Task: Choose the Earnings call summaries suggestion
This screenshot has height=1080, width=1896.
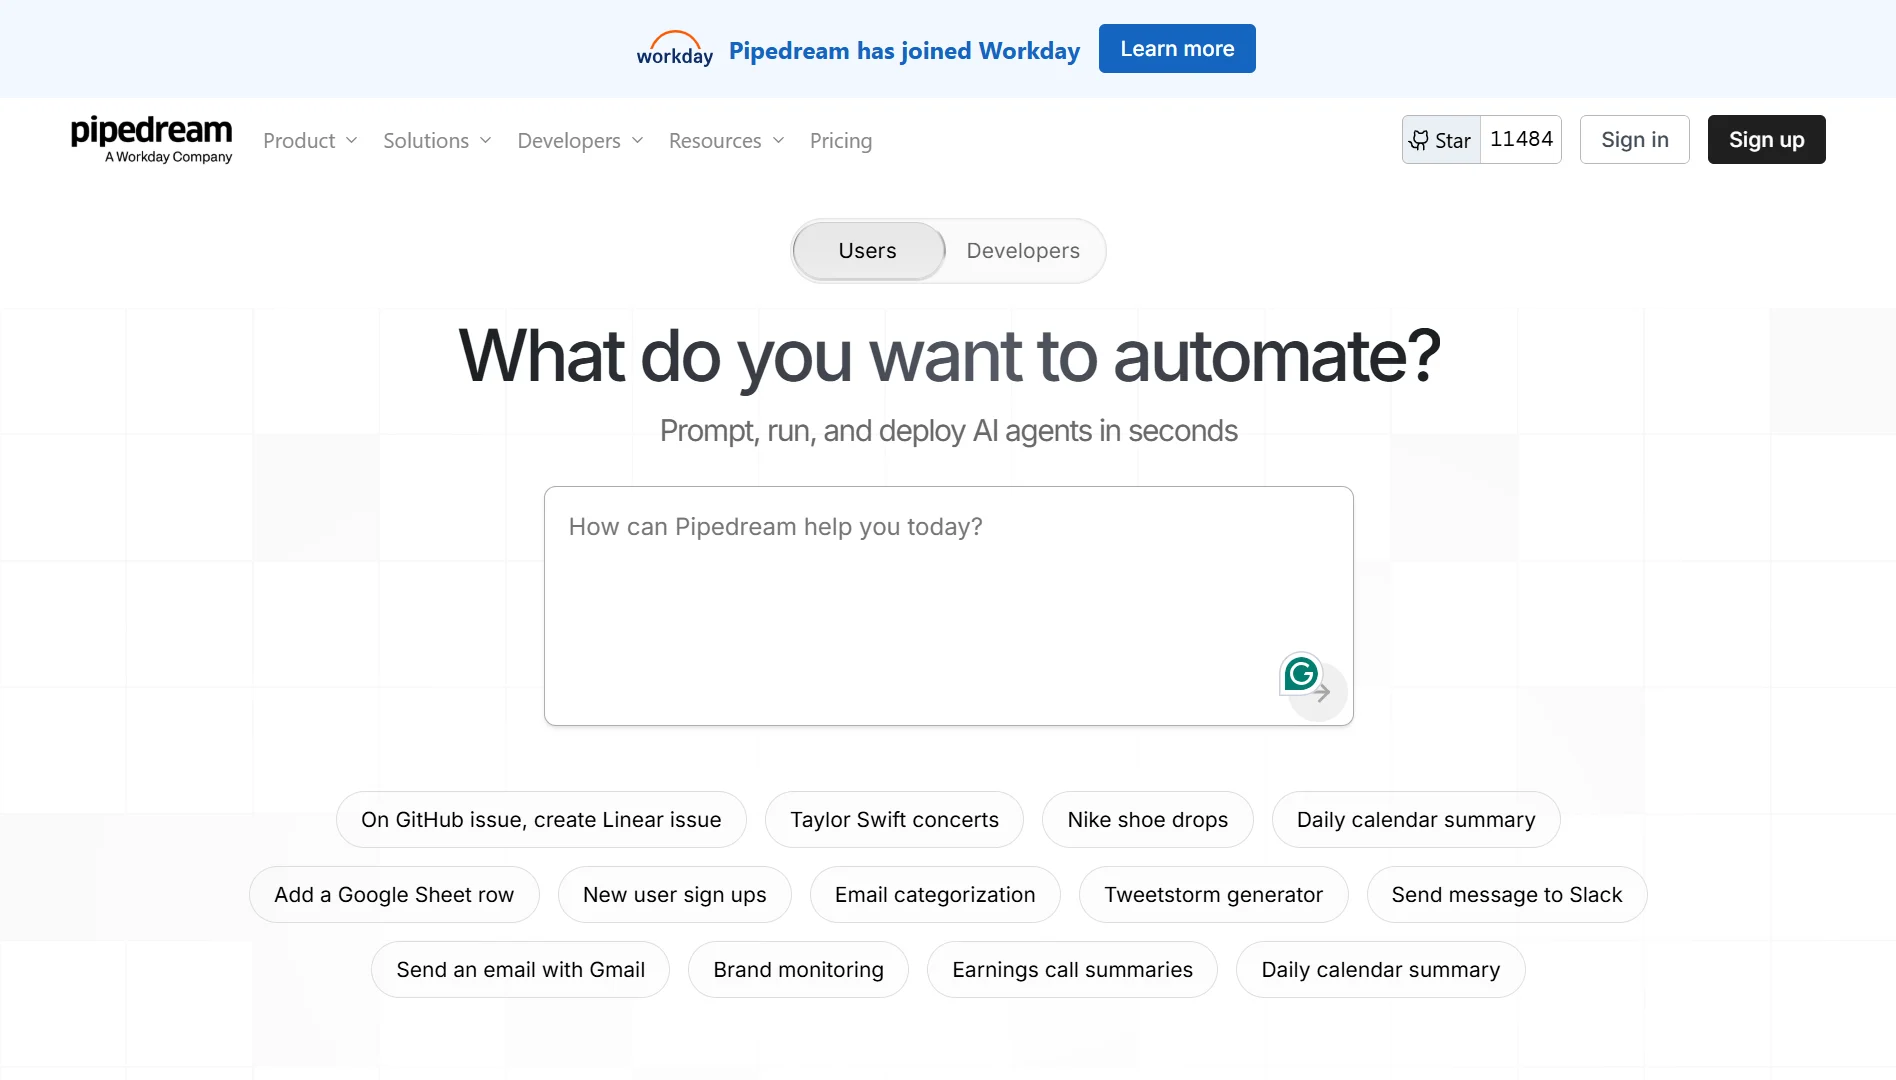Action: point(1072,970)
